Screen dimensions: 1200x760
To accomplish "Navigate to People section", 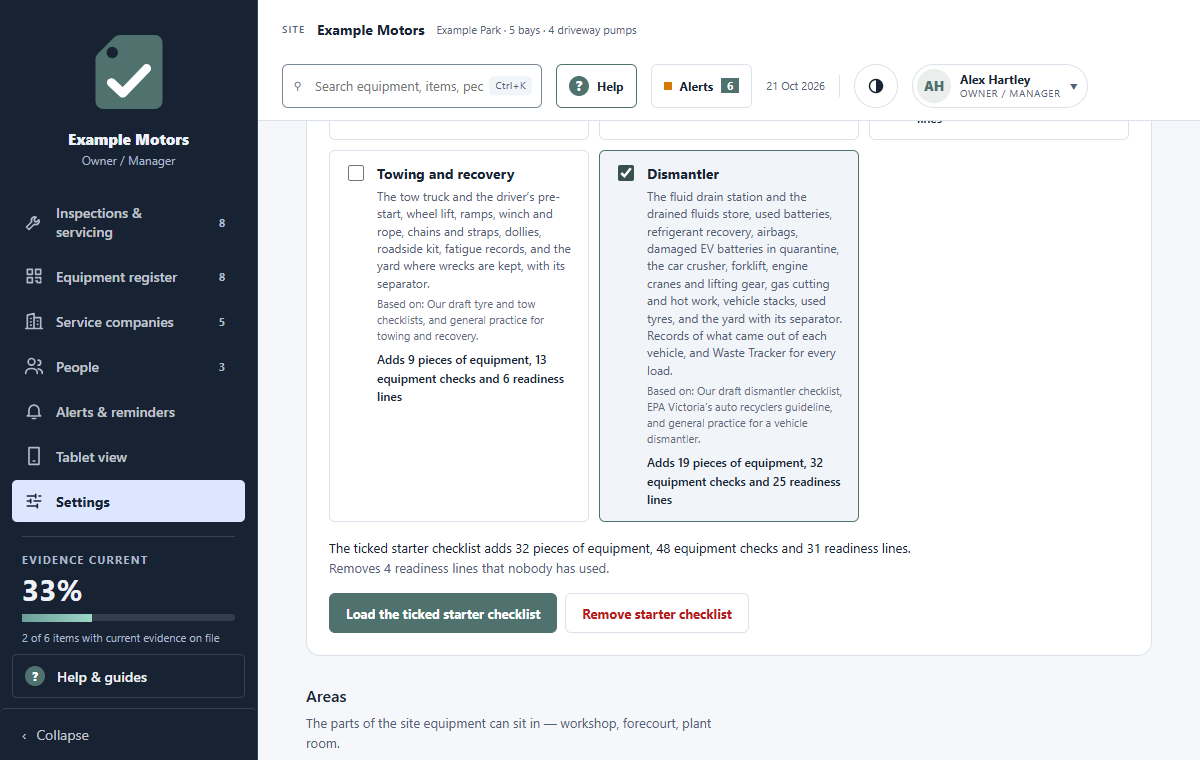I will [128, 367].
